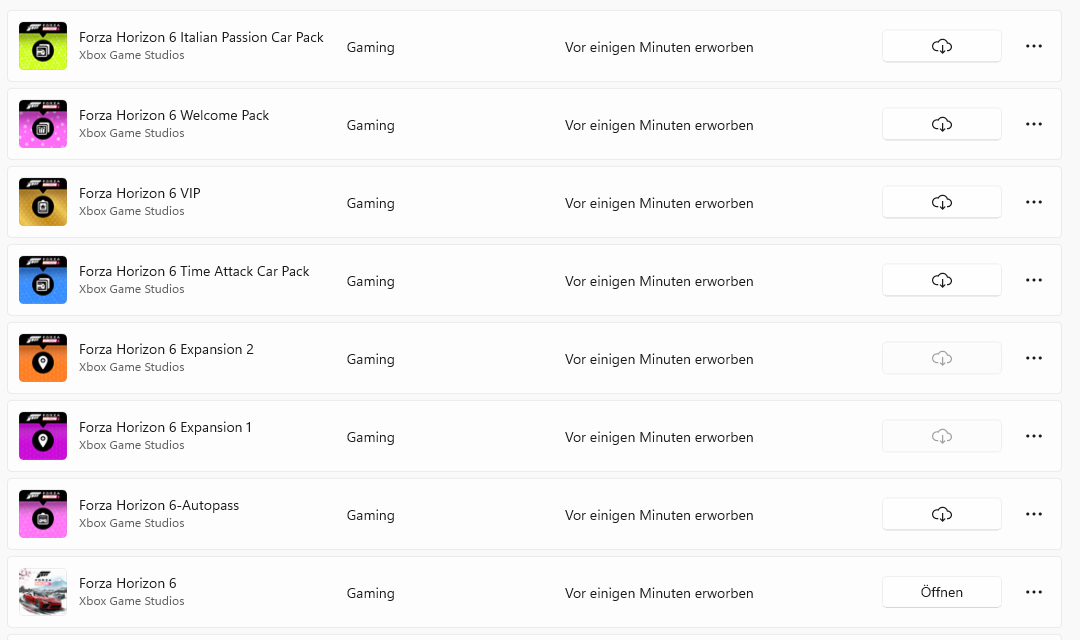Download Forza Horizon 6 Italian Passion Car Pack
Screen dimensions: 1080x640
941,46
